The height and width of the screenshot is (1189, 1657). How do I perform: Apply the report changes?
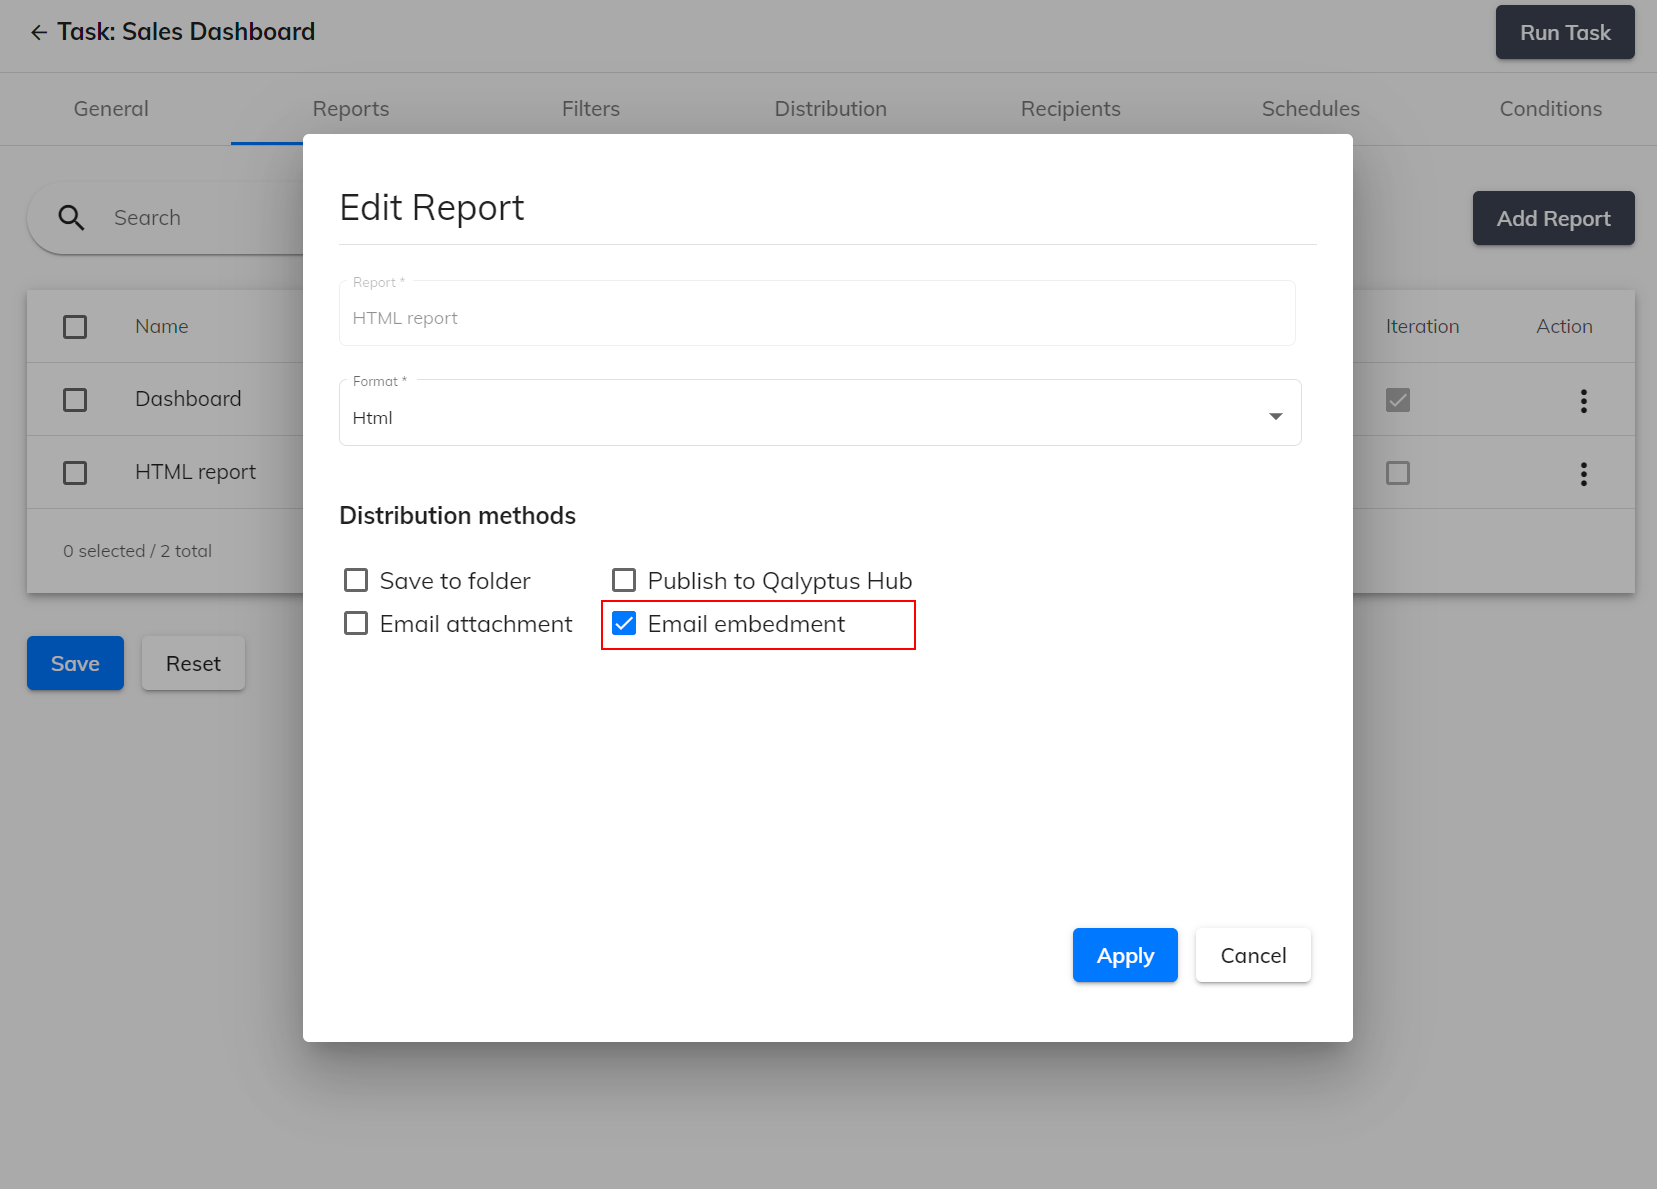click(1125, 955)
